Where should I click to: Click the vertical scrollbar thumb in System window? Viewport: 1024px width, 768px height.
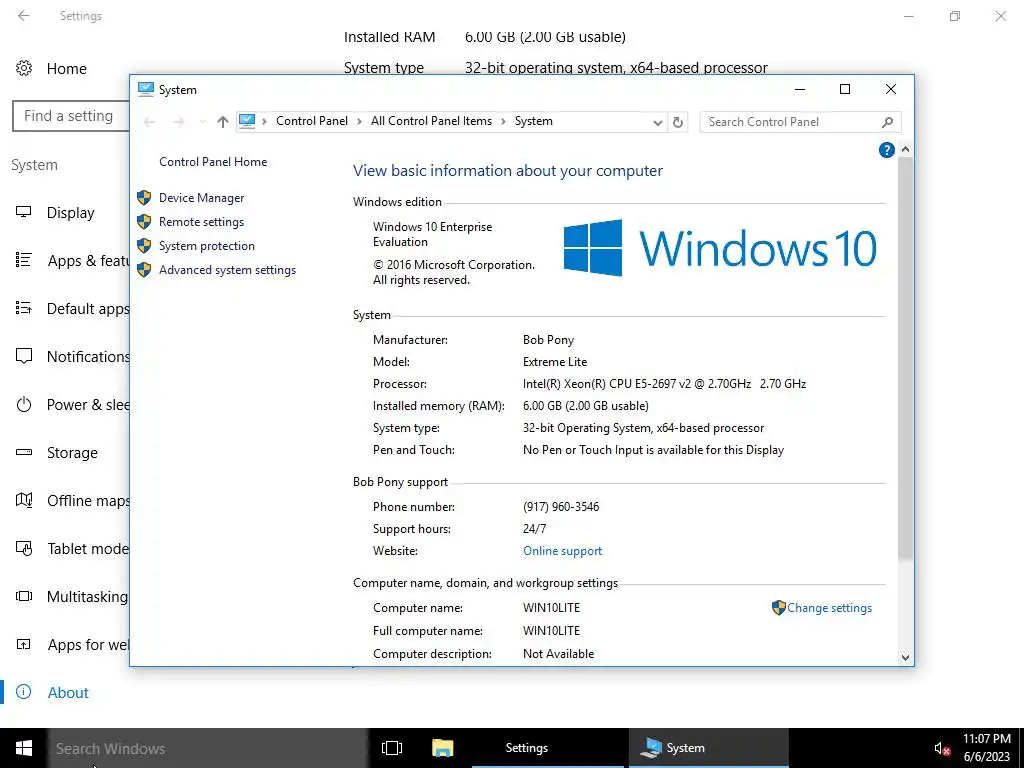tap(905, 358)
